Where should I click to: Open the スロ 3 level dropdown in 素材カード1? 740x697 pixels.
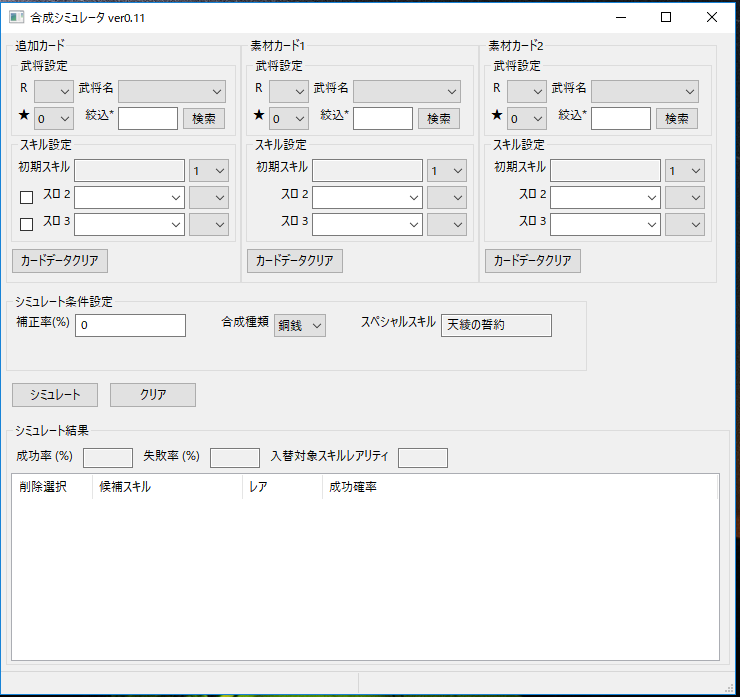447,224
